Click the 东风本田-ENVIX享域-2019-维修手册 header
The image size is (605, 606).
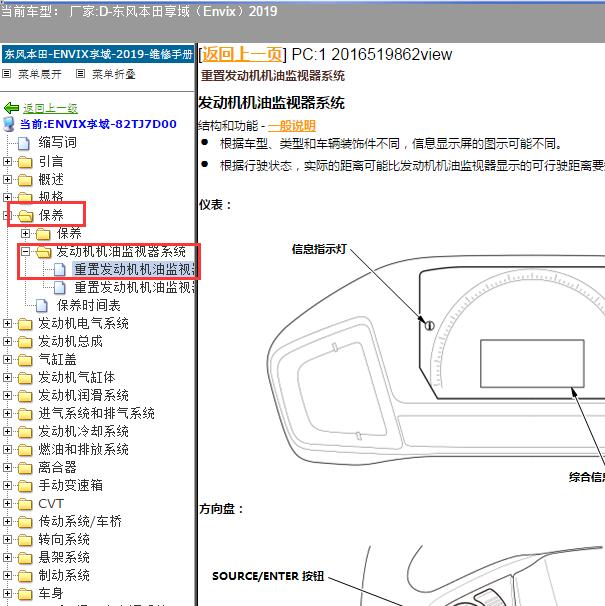98,54
